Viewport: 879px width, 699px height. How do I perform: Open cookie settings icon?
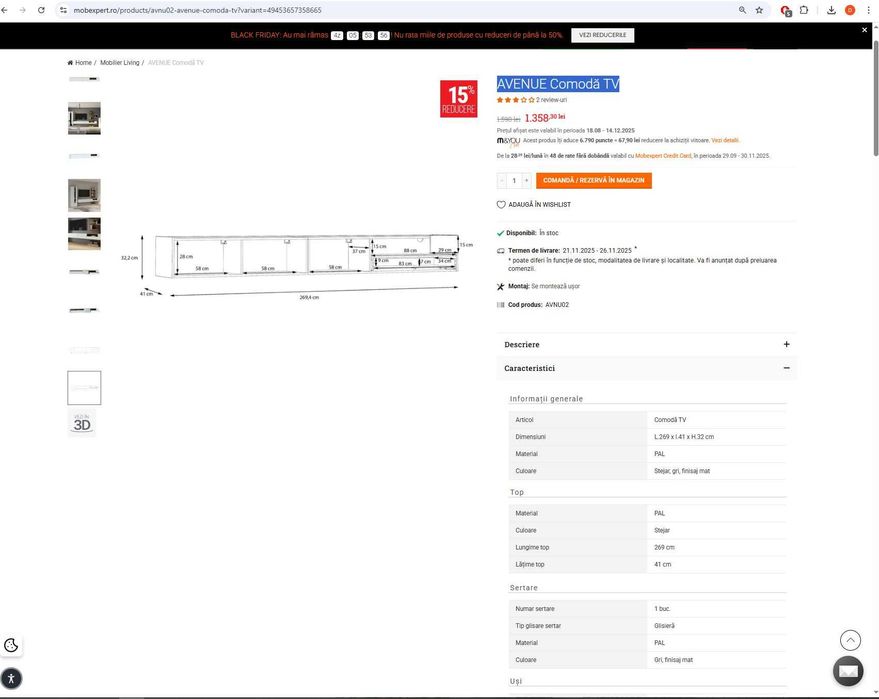click(x=11, y=645)
